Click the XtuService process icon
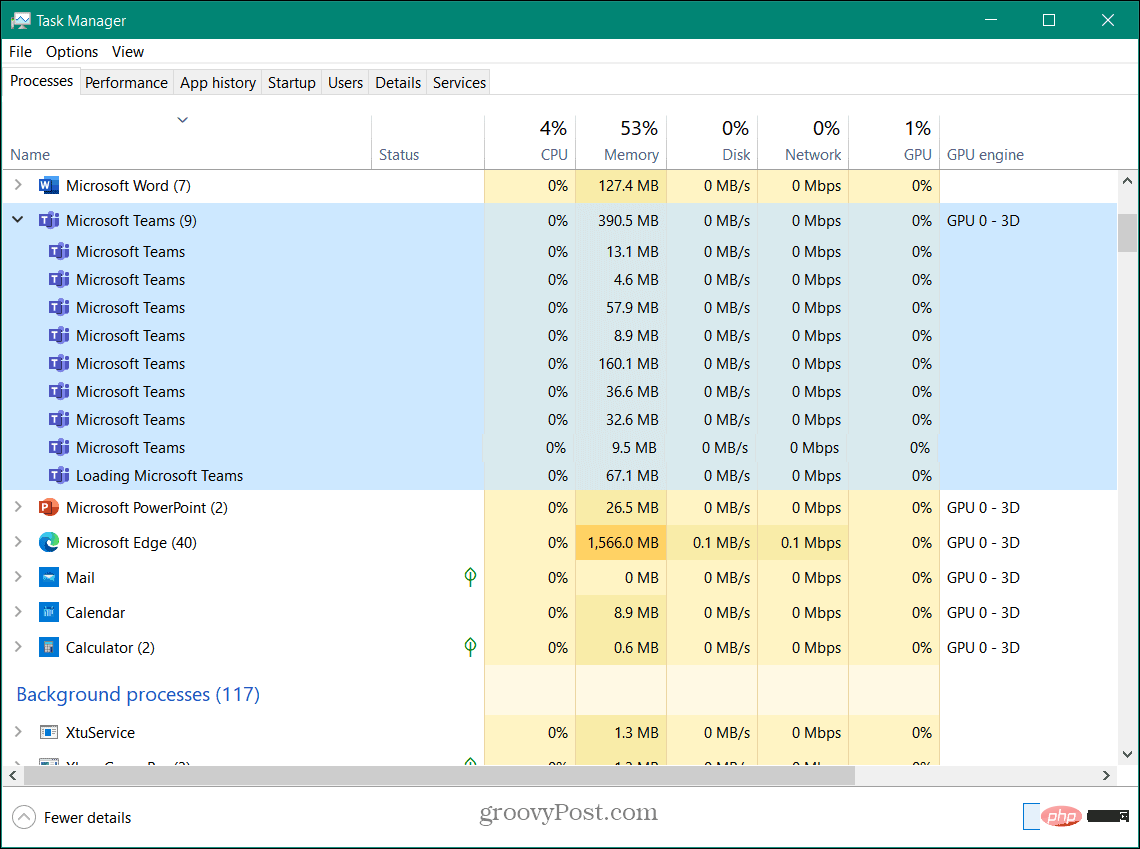 coord(49,732)
